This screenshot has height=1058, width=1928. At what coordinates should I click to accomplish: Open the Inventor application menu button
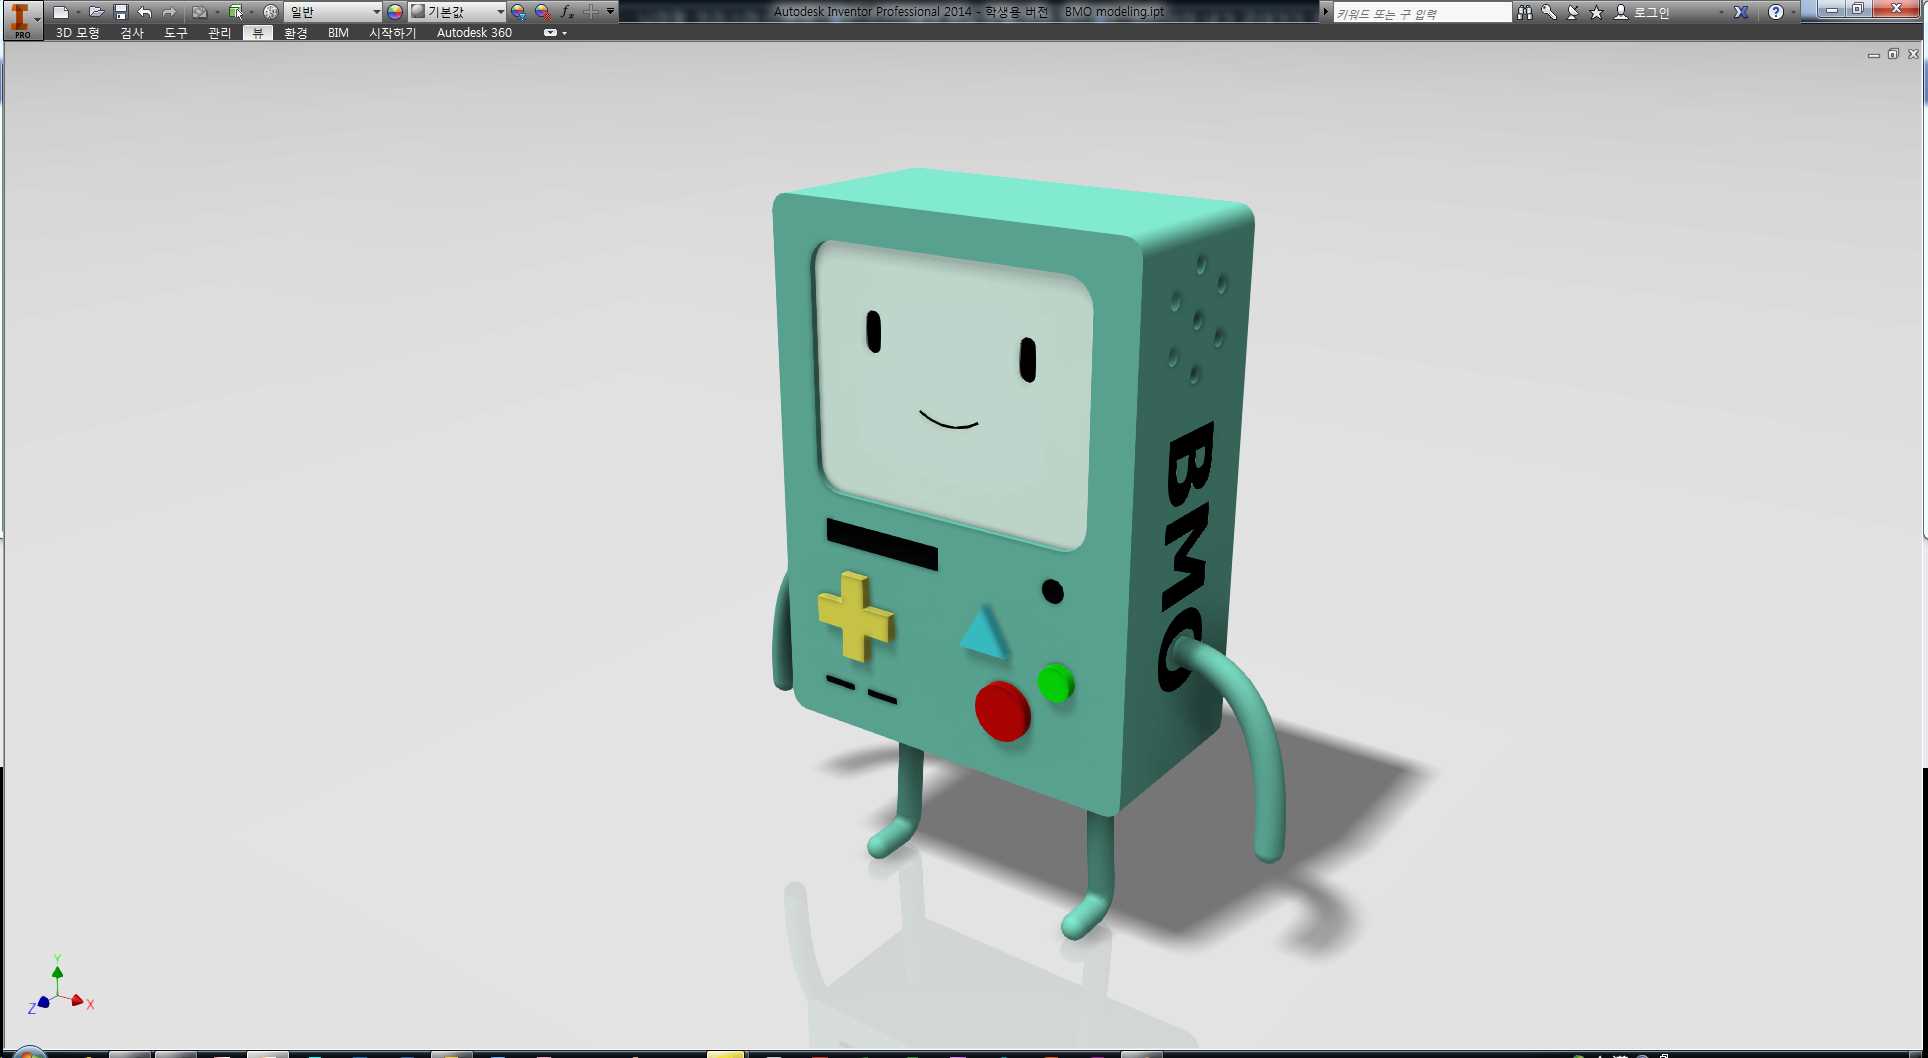(22, 20)
